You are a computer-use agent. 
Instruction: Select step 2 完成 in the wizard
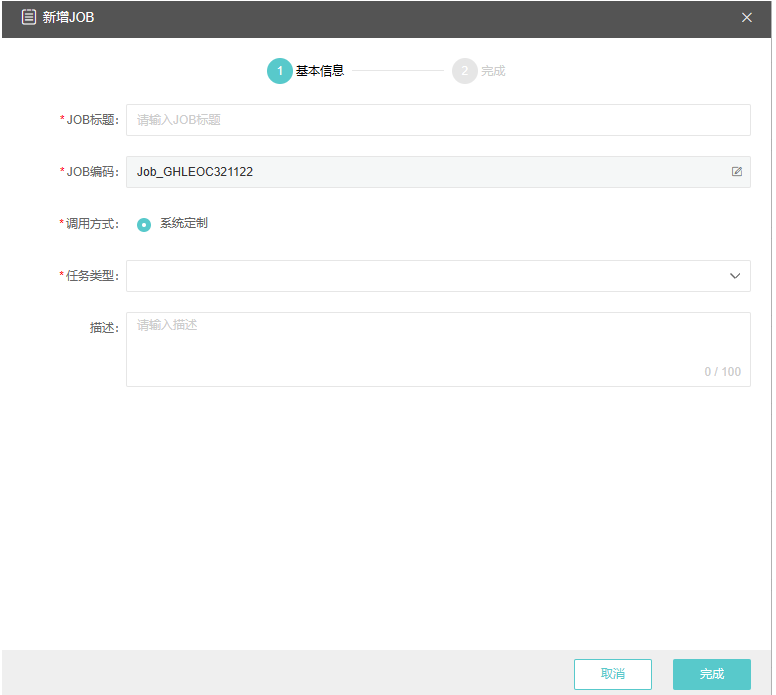(x=479, y=71)
